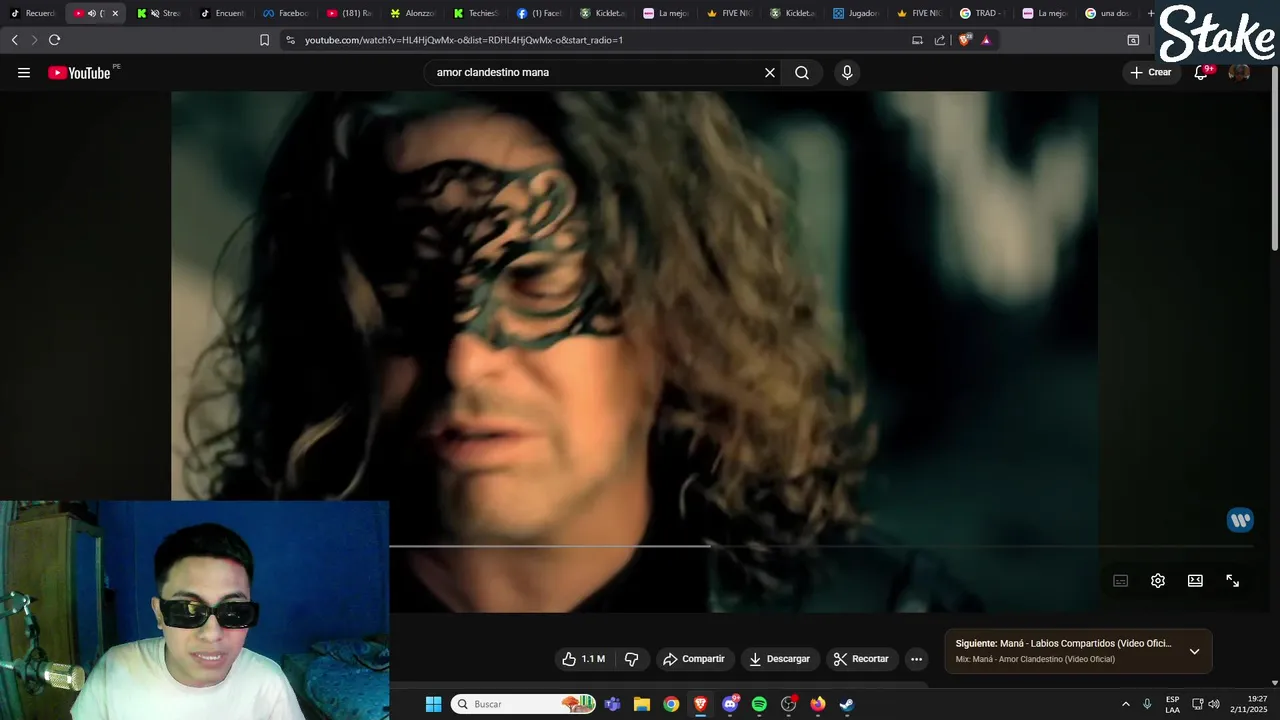
Task: Like the video with 1.1 M likes
Action: (583, 659)
